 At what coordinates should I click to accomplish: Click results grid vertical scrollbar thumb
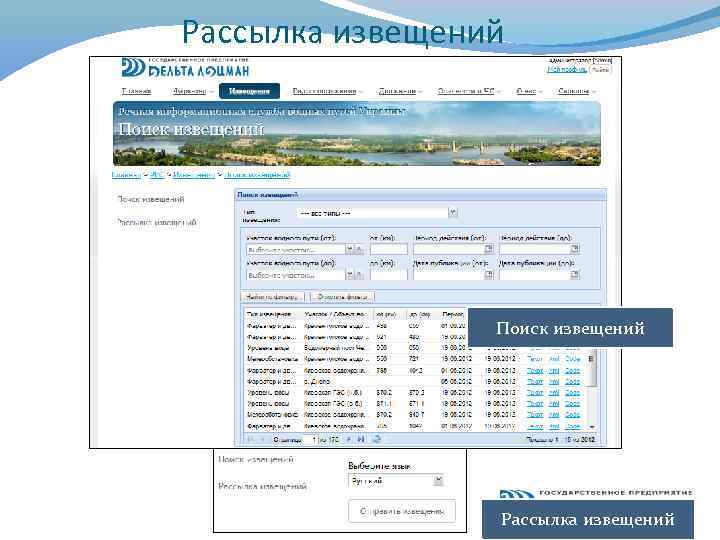click(x=592, y=367)
